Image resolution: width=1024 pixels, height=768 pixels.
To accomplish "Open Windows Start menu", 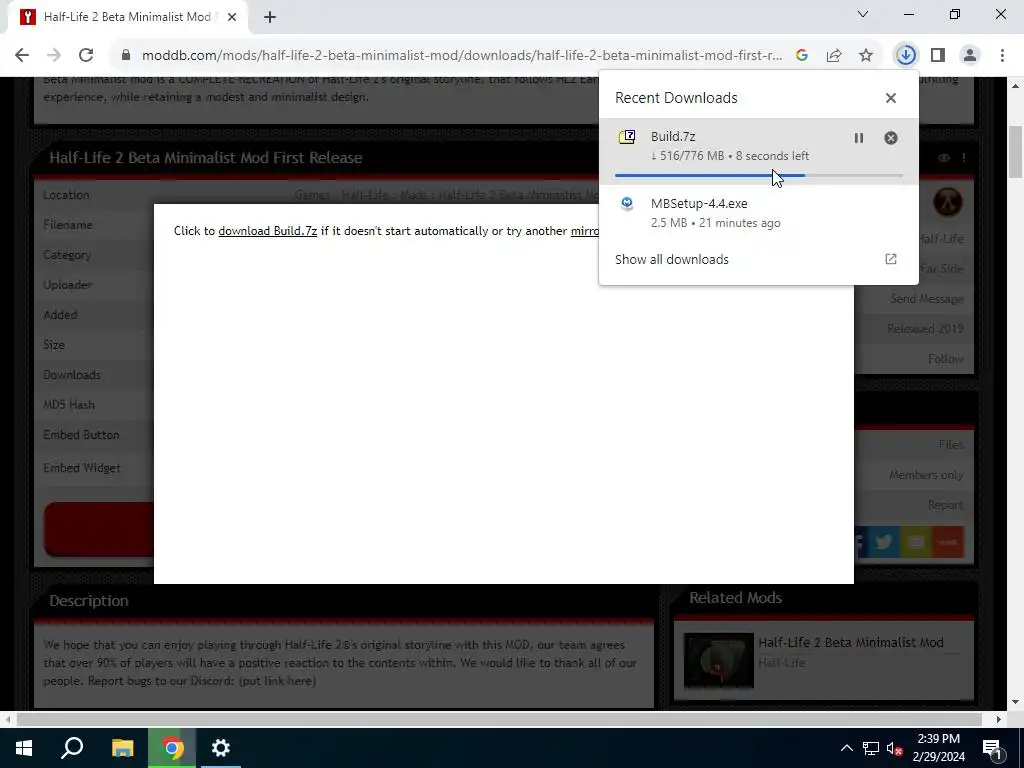I will 24,748.
